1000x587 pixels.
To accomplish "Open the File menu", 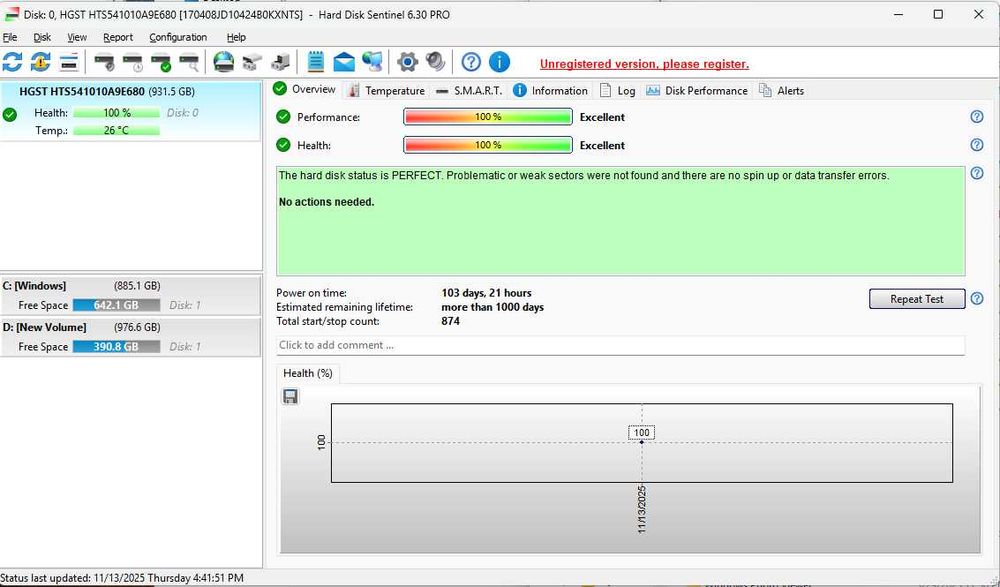I will click(x=10, y=37).
